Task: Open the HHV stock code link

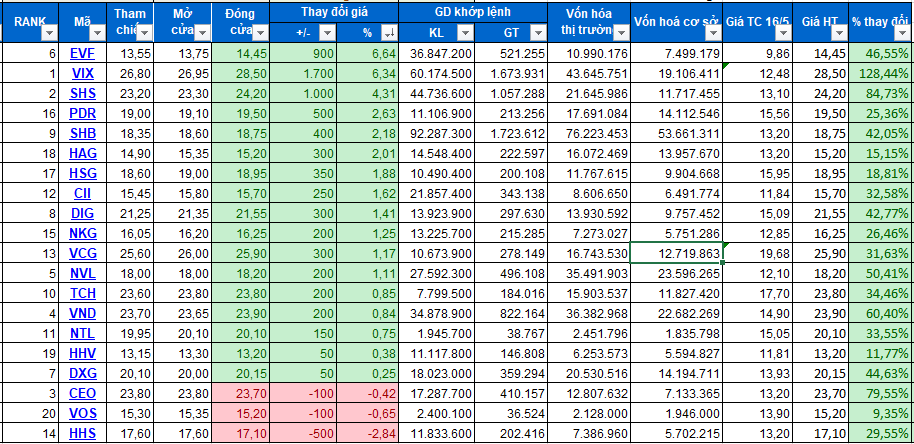Action: coord(82,353)
